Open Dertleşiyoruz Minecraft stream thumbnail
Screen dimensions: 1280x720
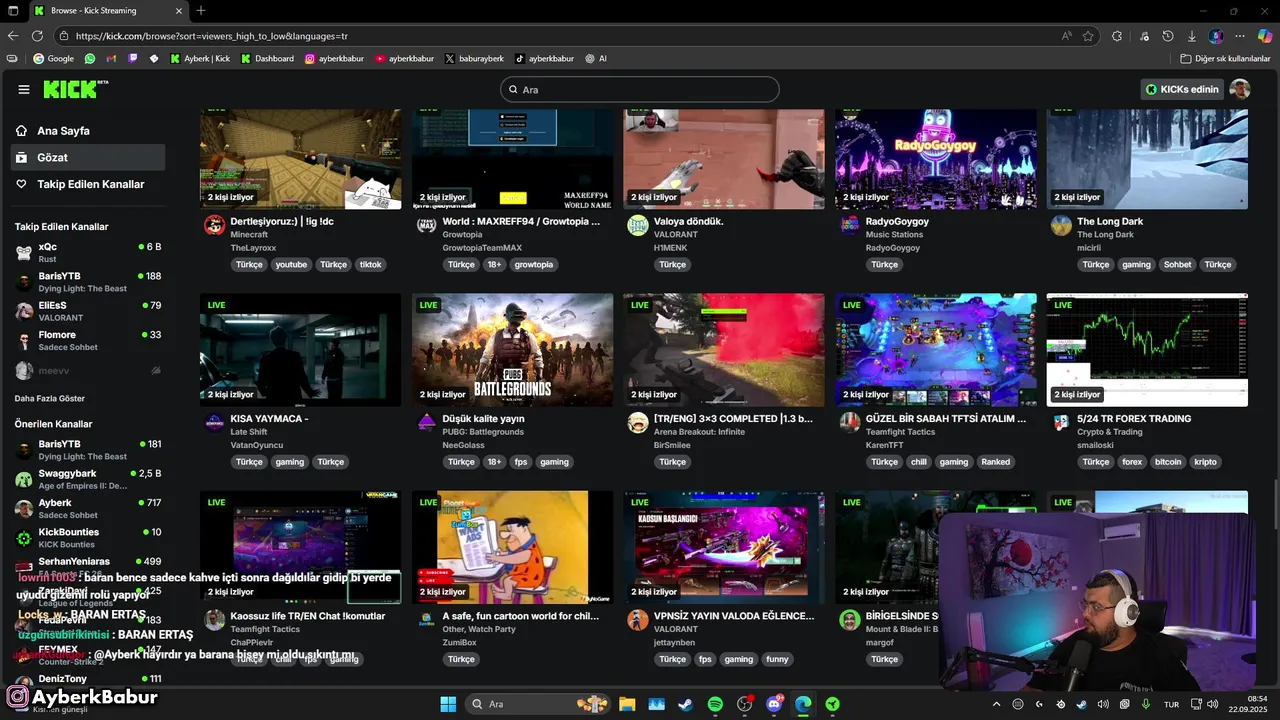300,159
